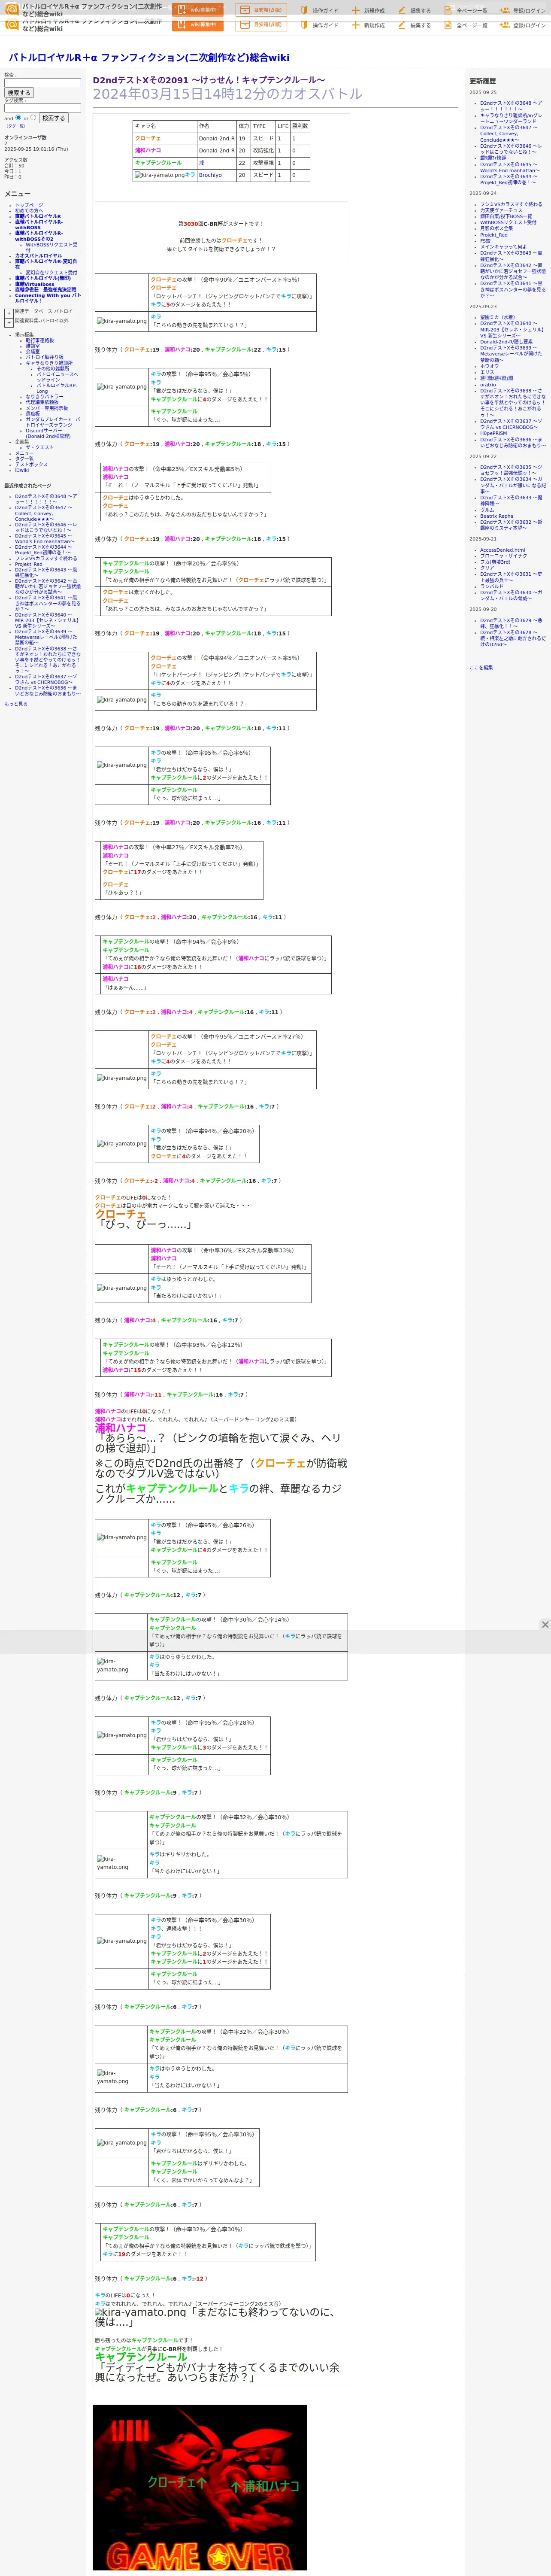Open H0pePRiSM in update history
Viewport: 551px width, 2576px height.
493,434
